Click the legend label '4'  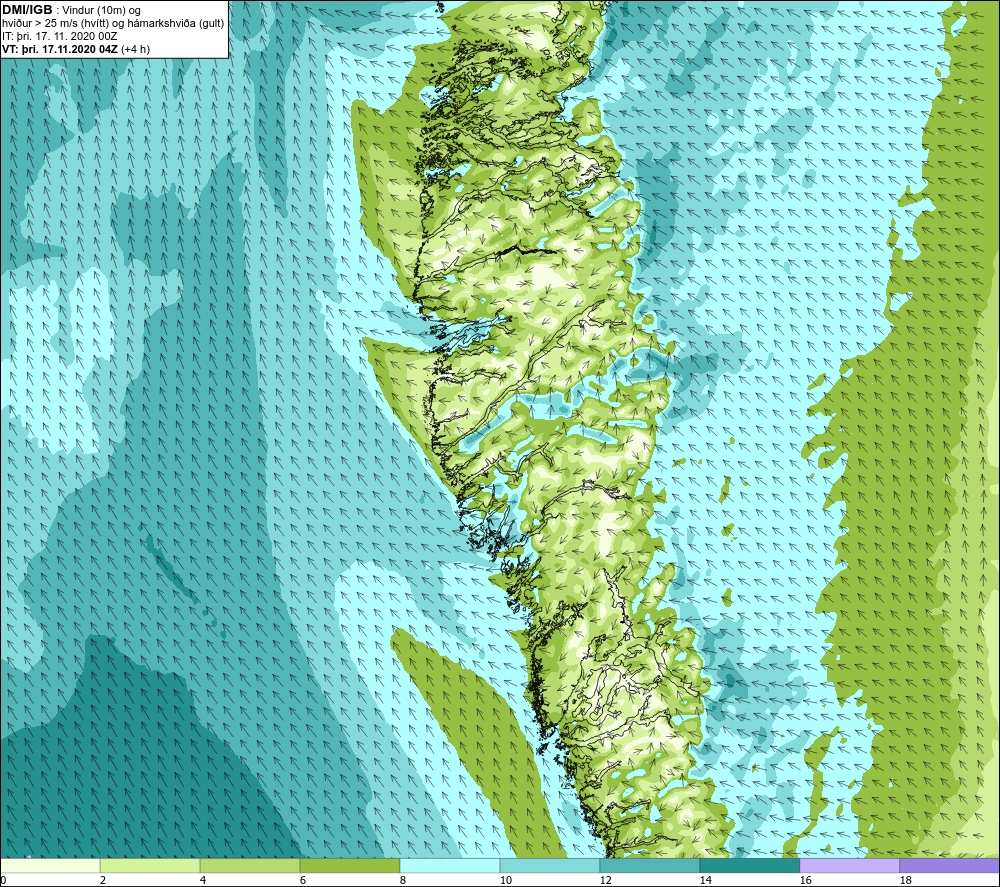[203, 881]
